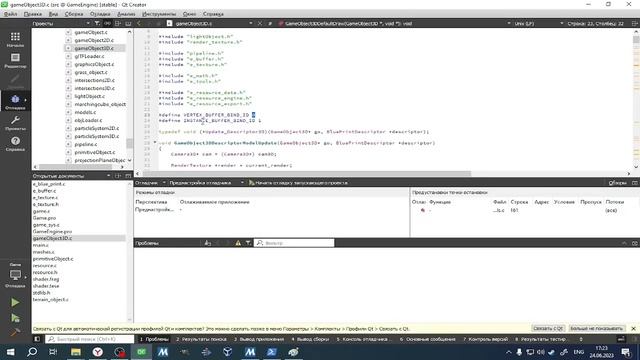Switch to 2 Search Results tab
This screenshot has height=360, width=640.
[x=201, y=339]
